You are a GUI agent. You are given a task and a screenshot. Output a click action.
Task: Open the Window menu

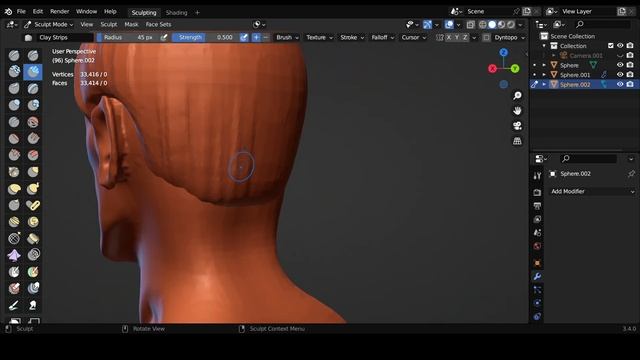[87, 11]
